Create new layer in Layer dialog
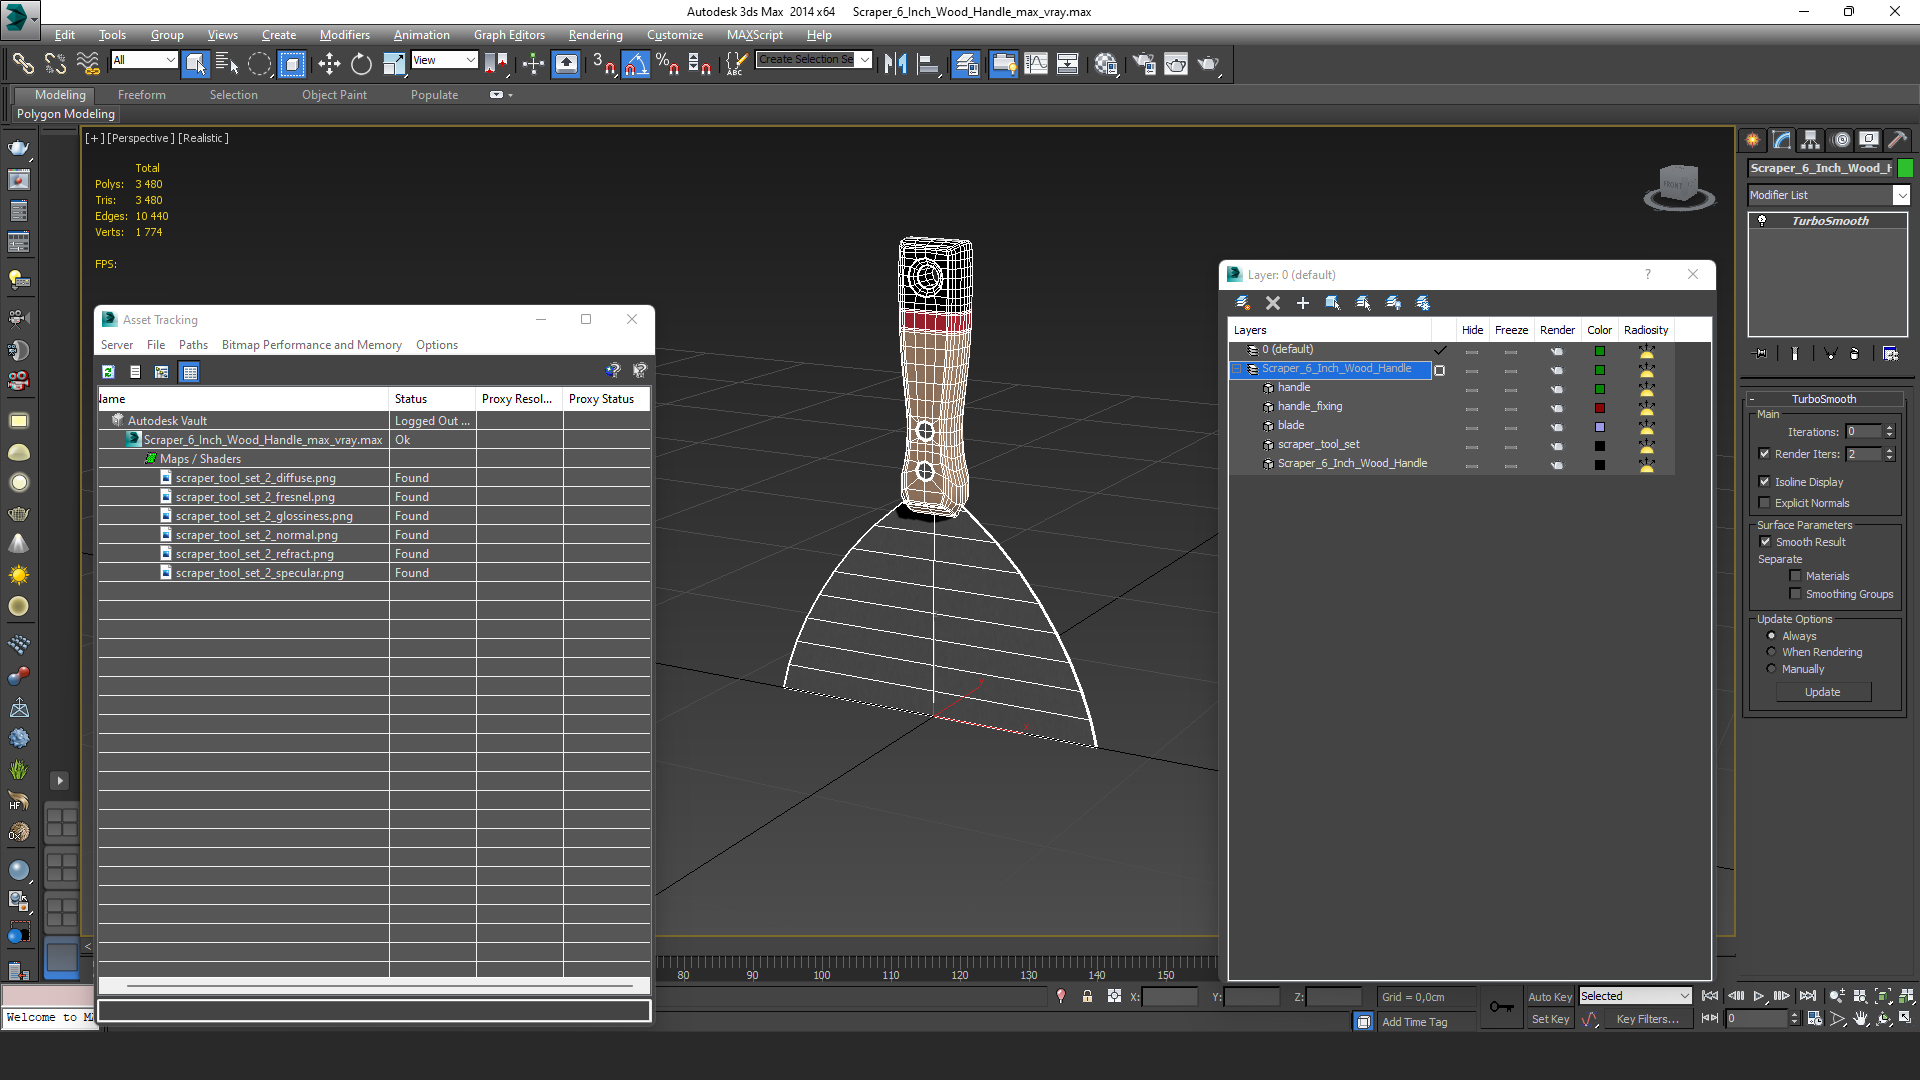This screenshot has width=1920, height=1080. point(1242,303)
